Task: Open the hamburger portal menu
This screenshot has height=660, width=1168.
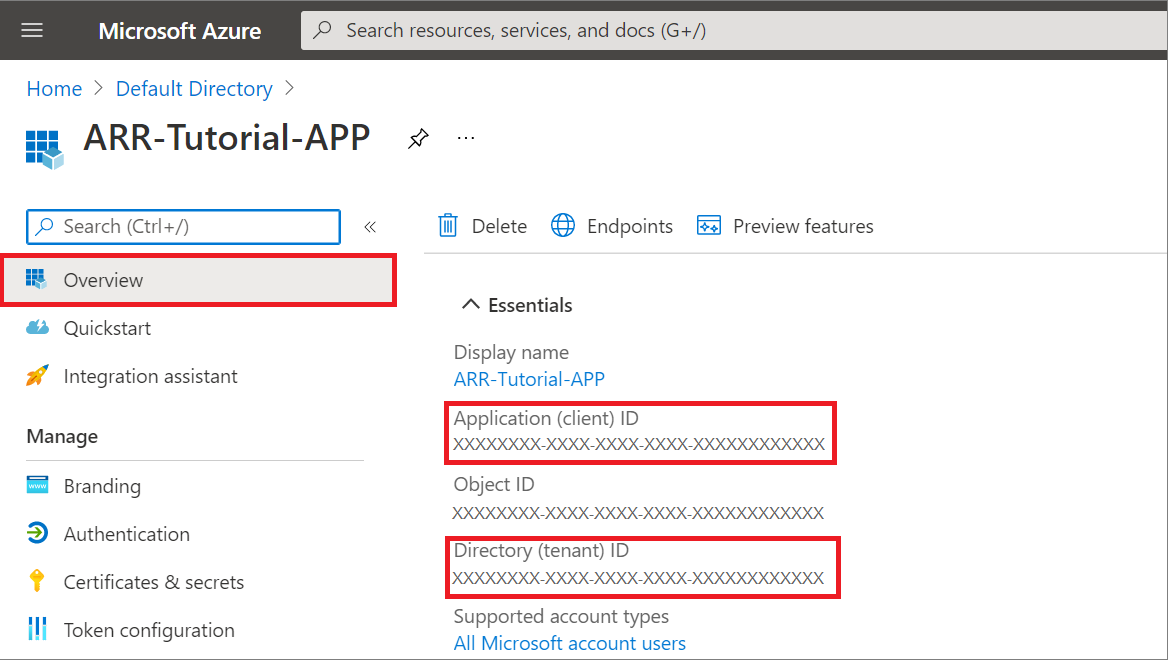Action: (32, 30)
